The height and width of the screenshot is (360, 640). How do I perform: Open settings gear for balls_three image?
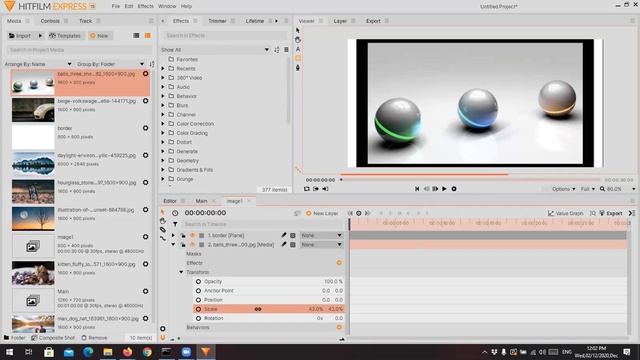(145, 74)
